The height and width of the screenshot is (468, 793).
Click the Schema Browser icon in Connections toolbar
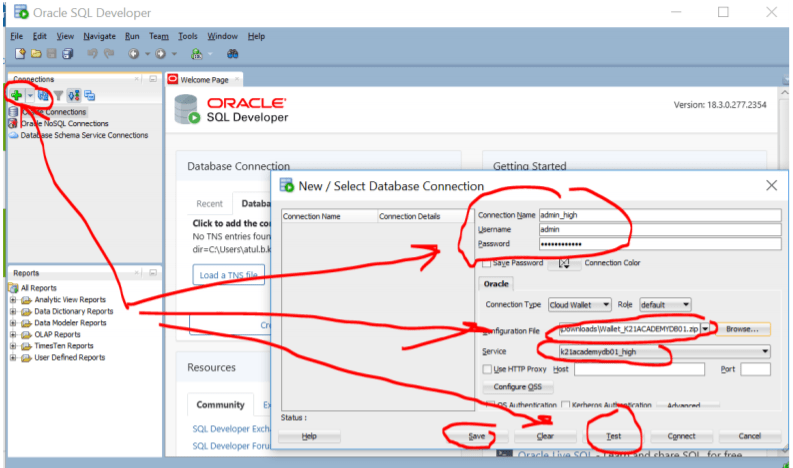[x=74, y=95]
